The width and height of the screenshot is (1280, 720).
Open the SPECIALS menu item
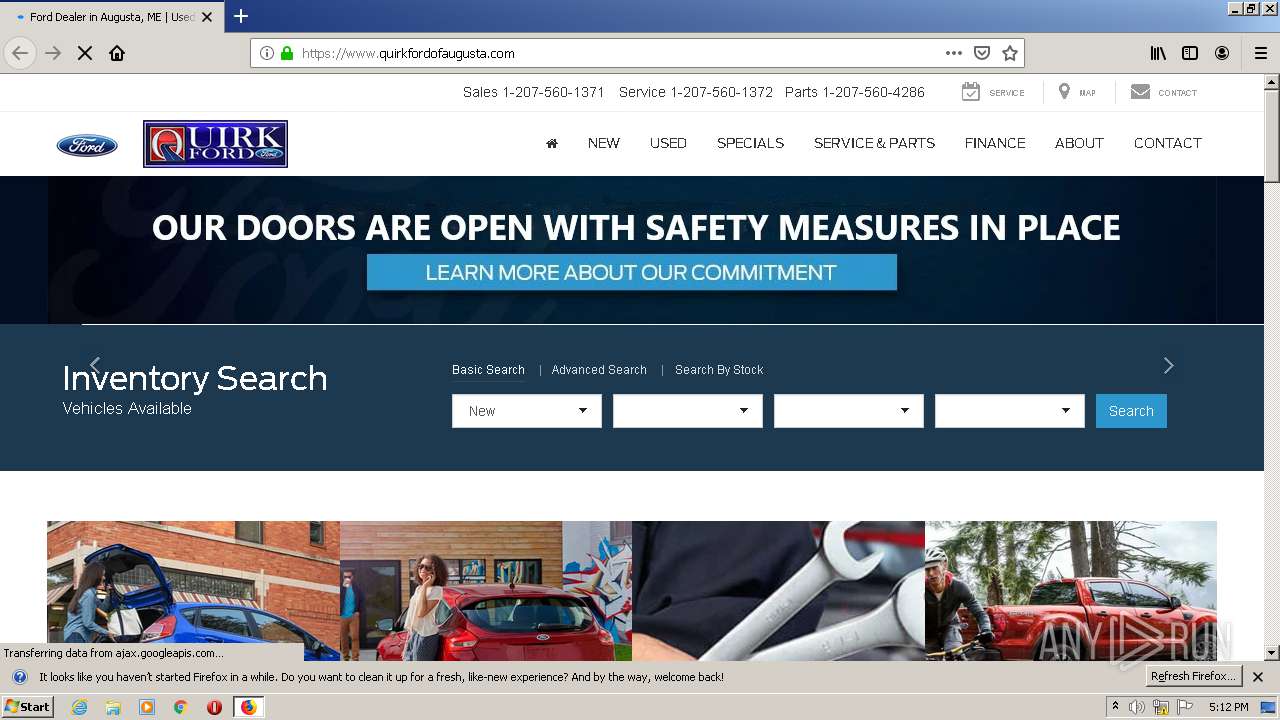click(x=750, y=143)
